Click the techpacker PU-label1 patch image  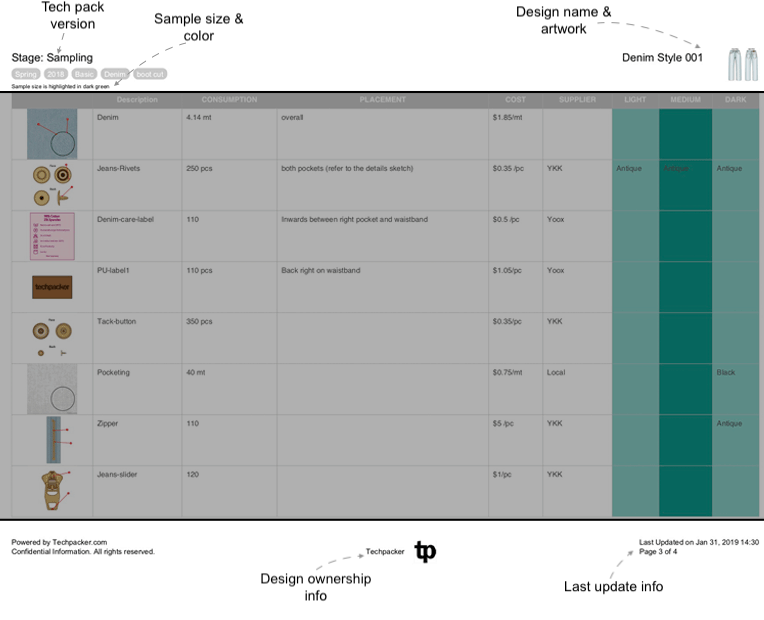click(52, 287)
